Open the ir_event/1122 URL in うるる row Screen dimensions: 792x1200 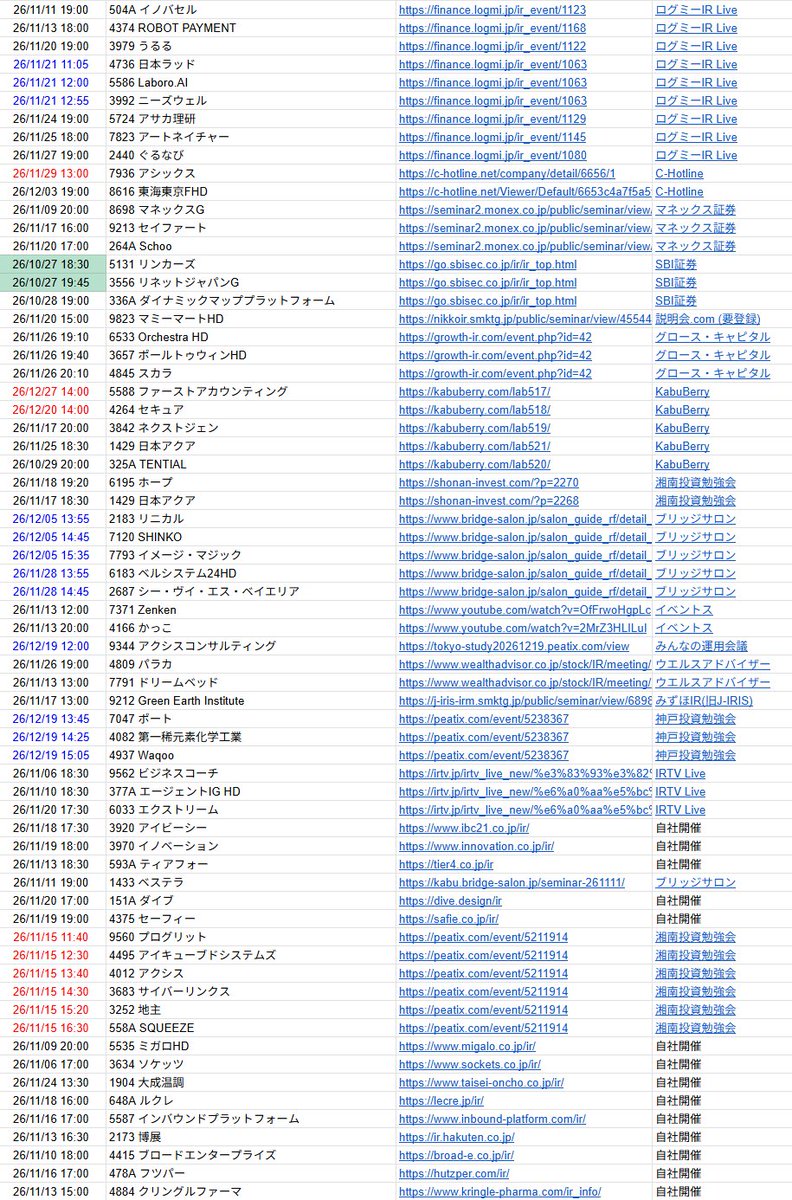point(492,46)
